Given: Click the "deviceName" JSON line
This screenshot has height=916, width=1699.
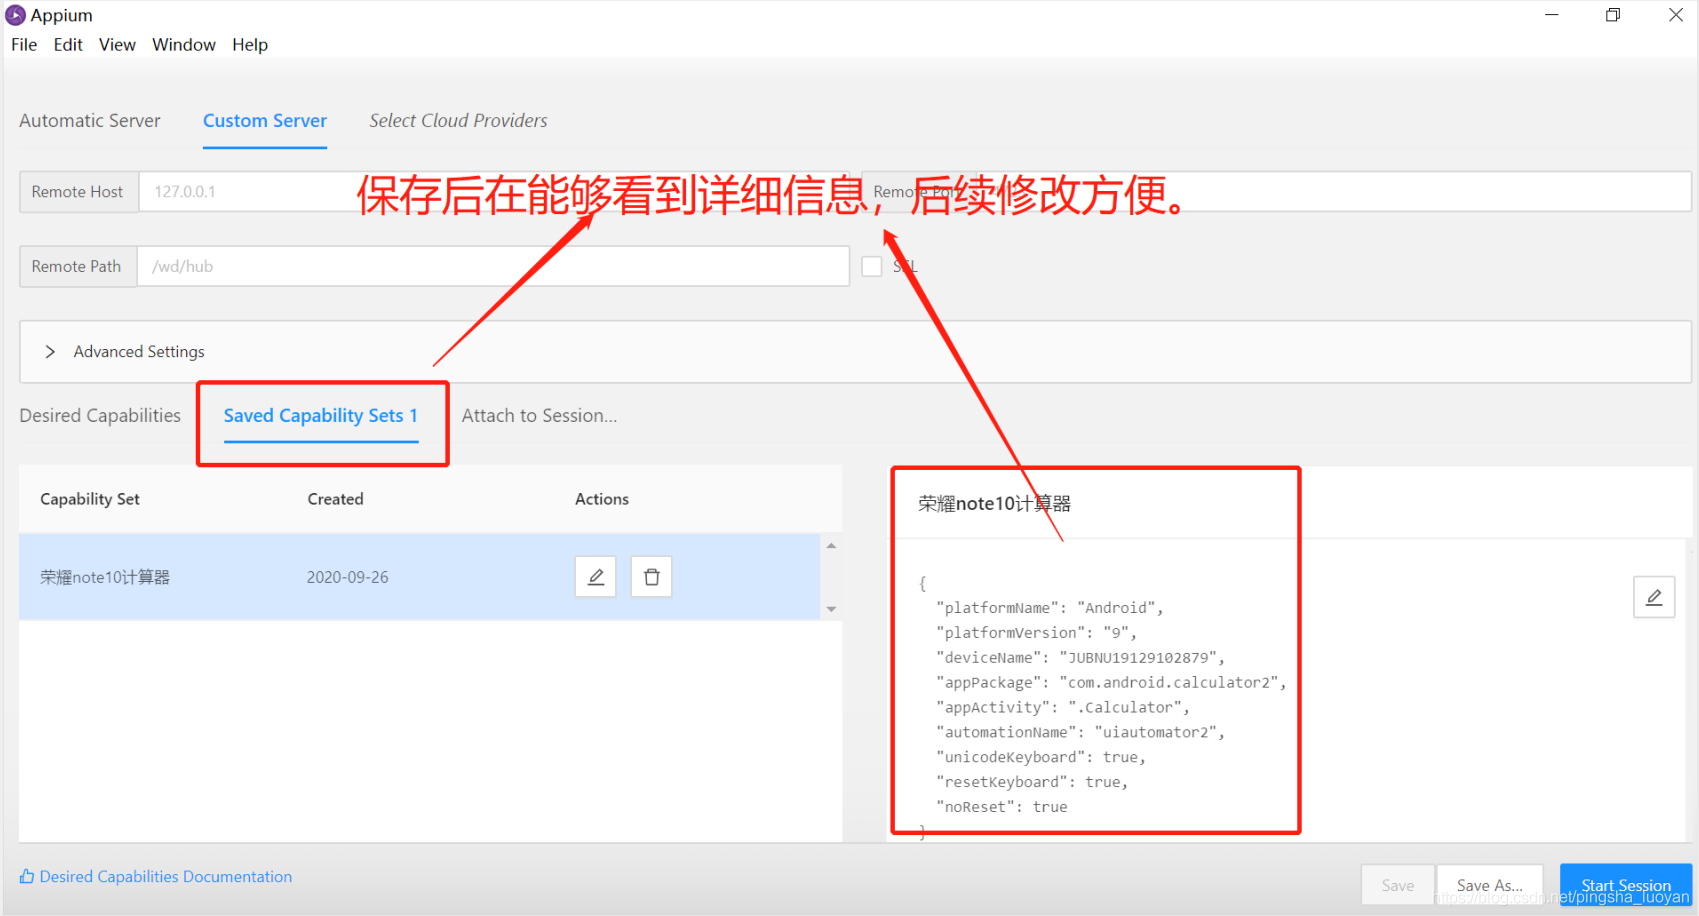Looking at the screenshot, I should coord(1080,658).
